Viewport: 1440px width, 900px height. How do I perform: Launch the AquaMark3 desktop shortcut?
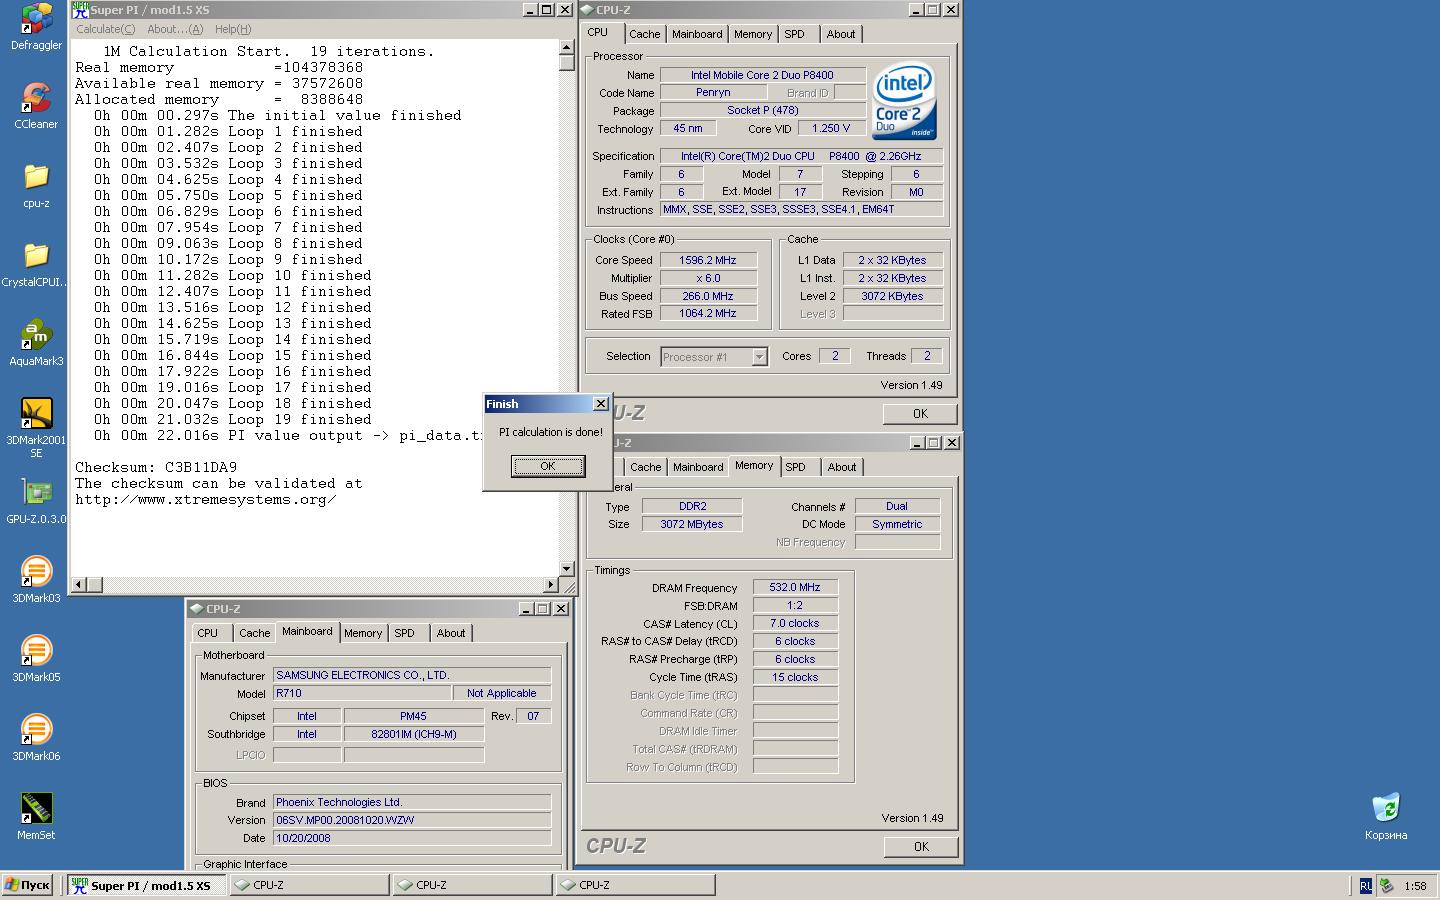[x=36, y=344]
